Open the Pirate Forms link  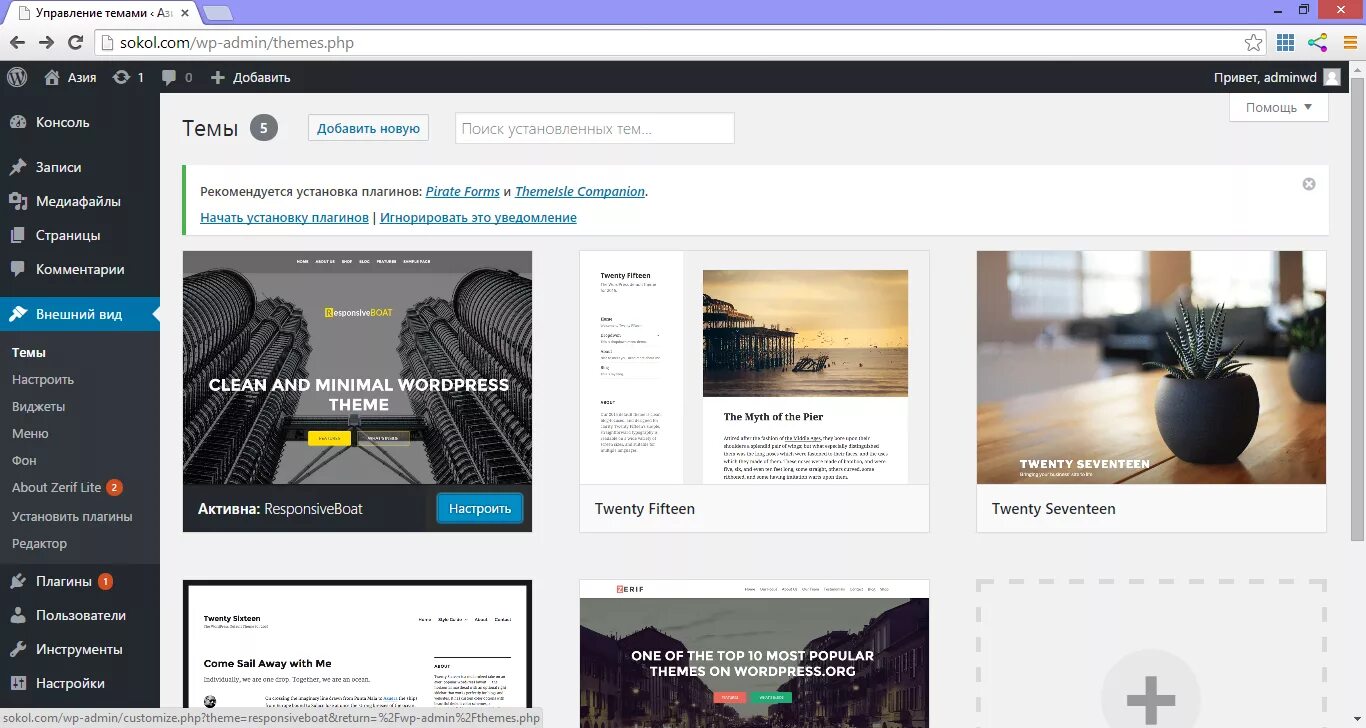[463, 191]
